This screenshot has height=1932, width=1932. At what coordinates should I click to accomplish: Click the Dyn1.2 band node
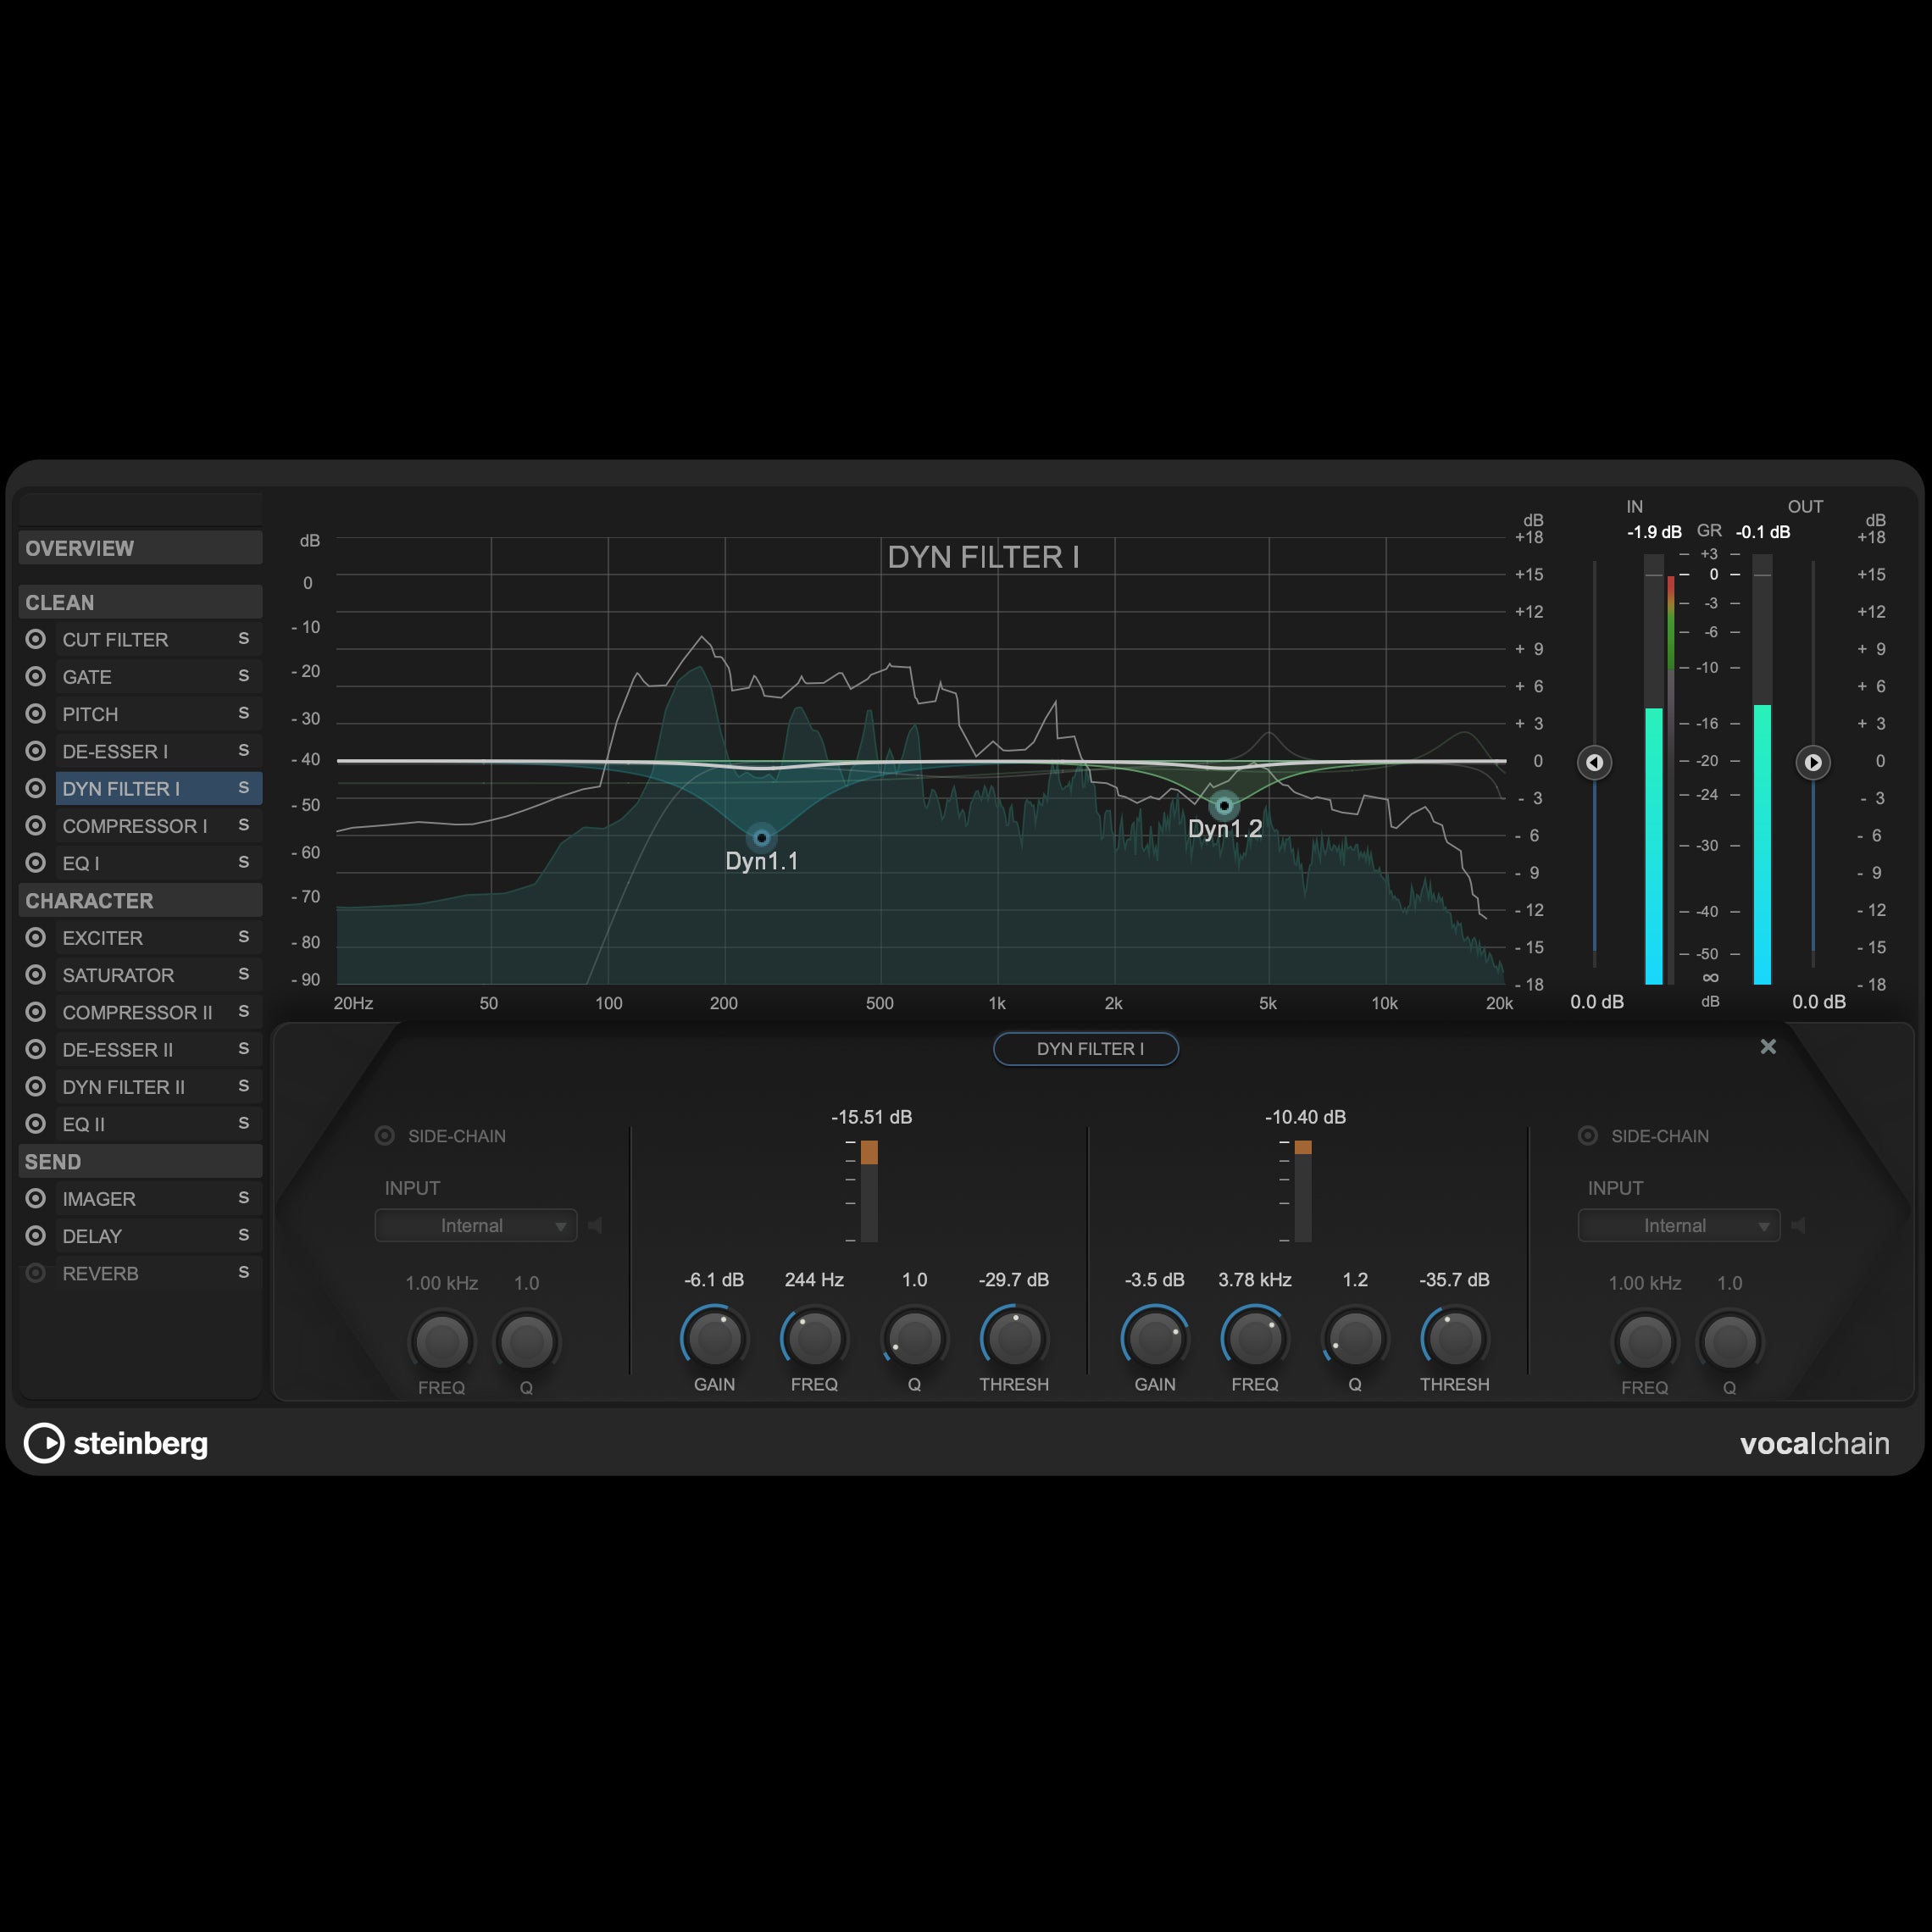1224,805
